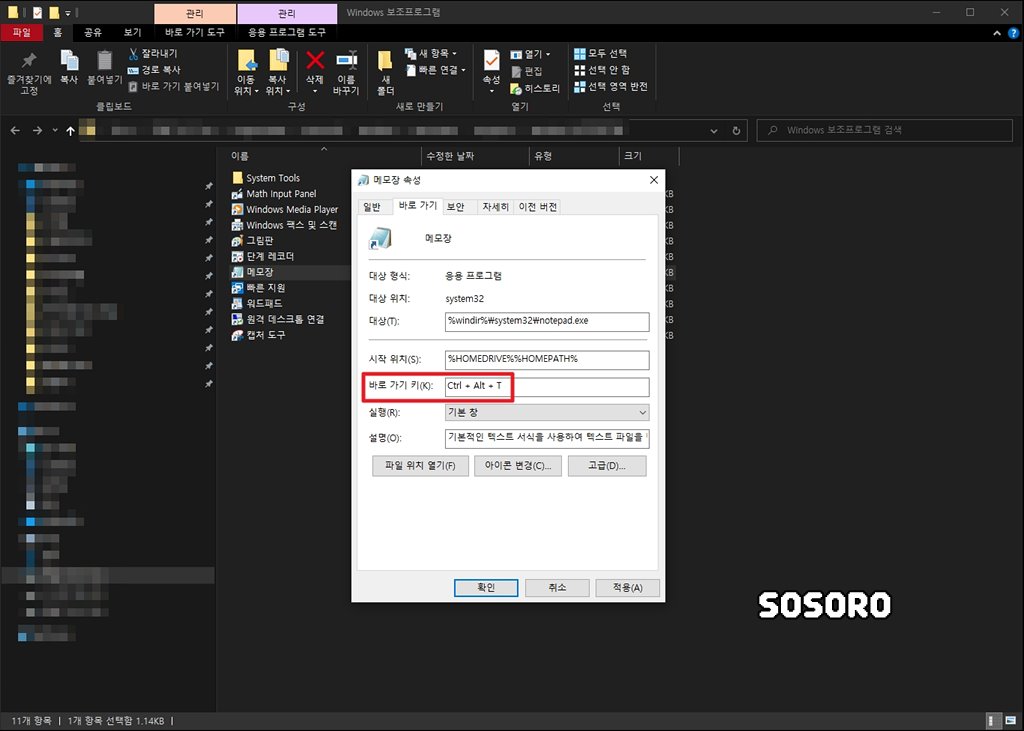1024x731 pixels.
Task: Open the 바로 가기 도구 ribbon tab
Action: pyautogui.click(x=195, y=32)
